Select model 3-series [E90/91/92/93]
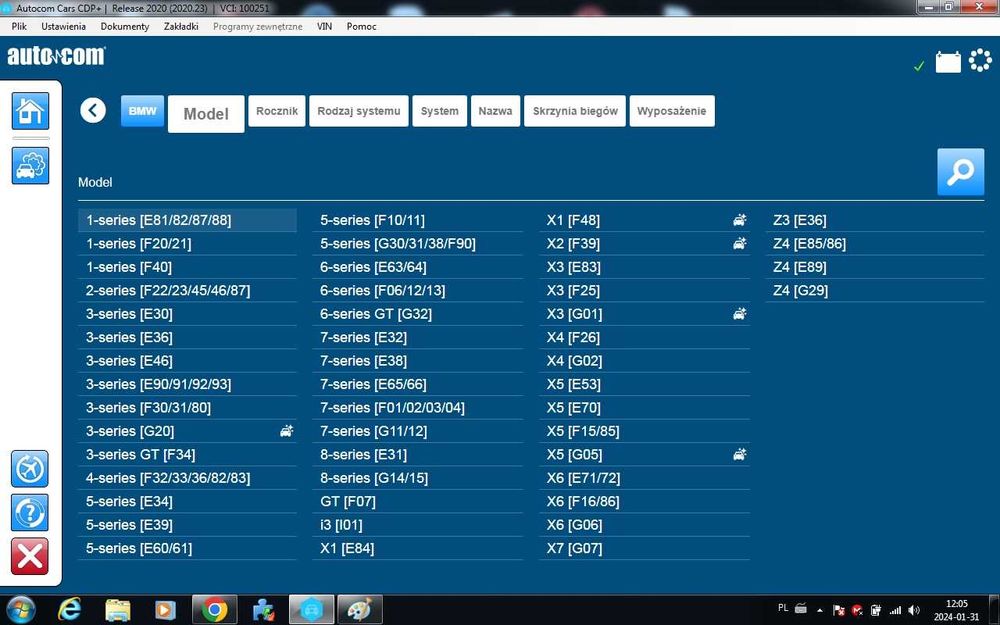 click(188, 384)
